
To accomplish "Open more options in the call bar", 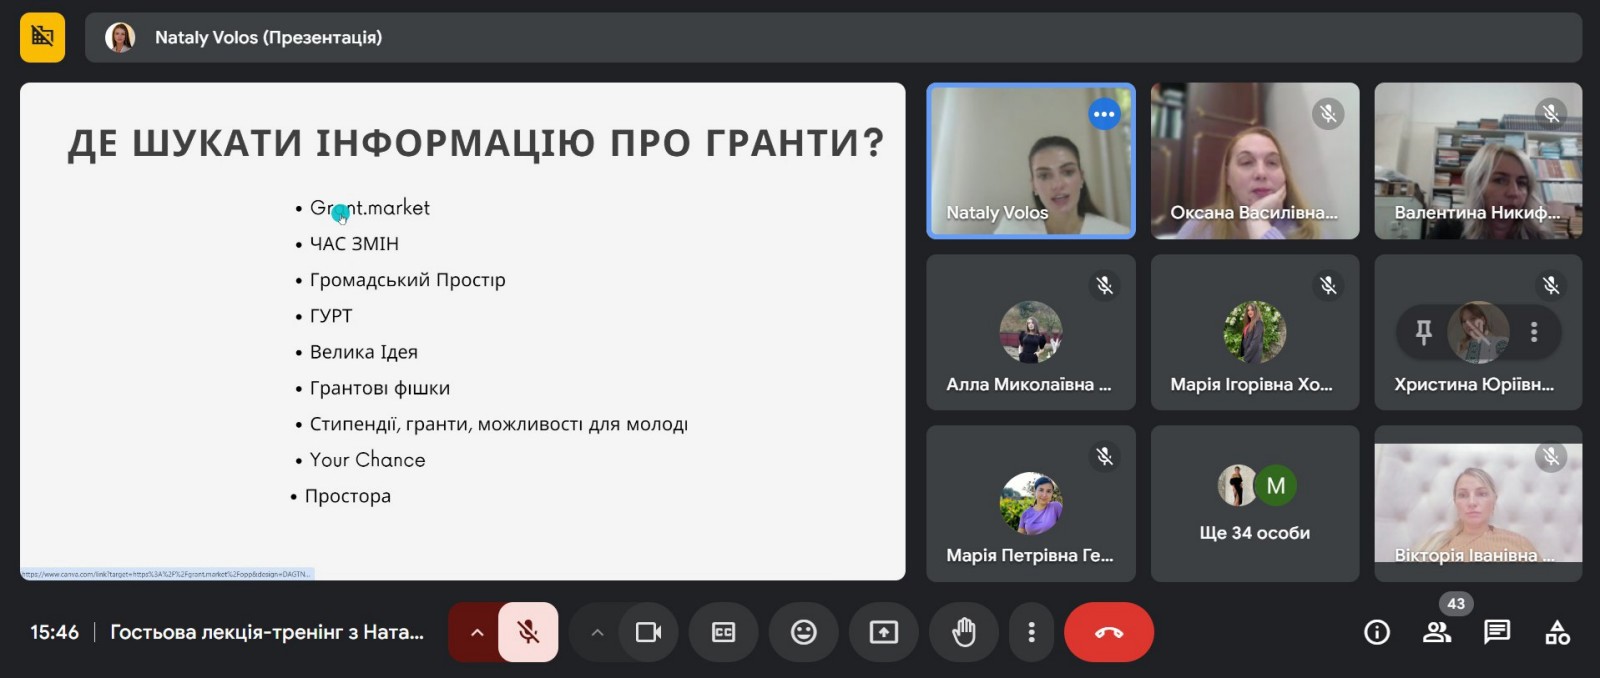I will click(x=1031, y=632).
